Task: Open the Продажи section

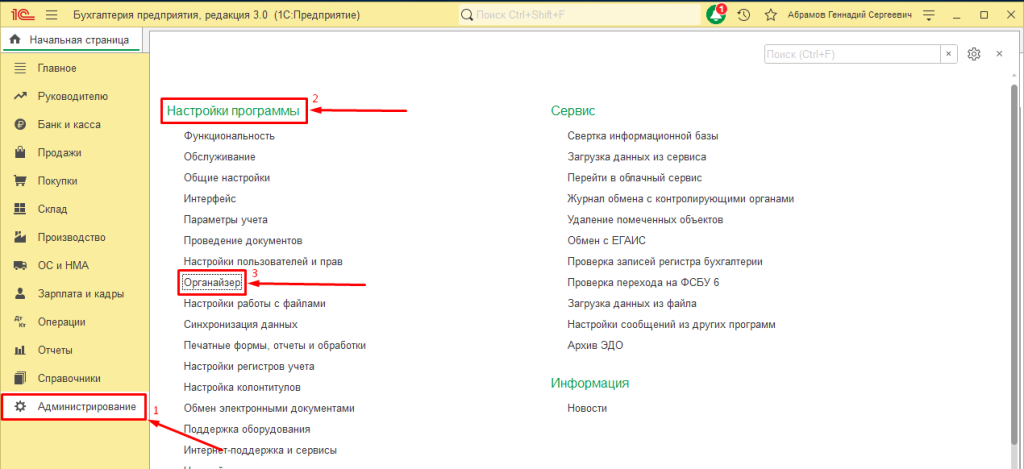Action: [x=59, y=153]
